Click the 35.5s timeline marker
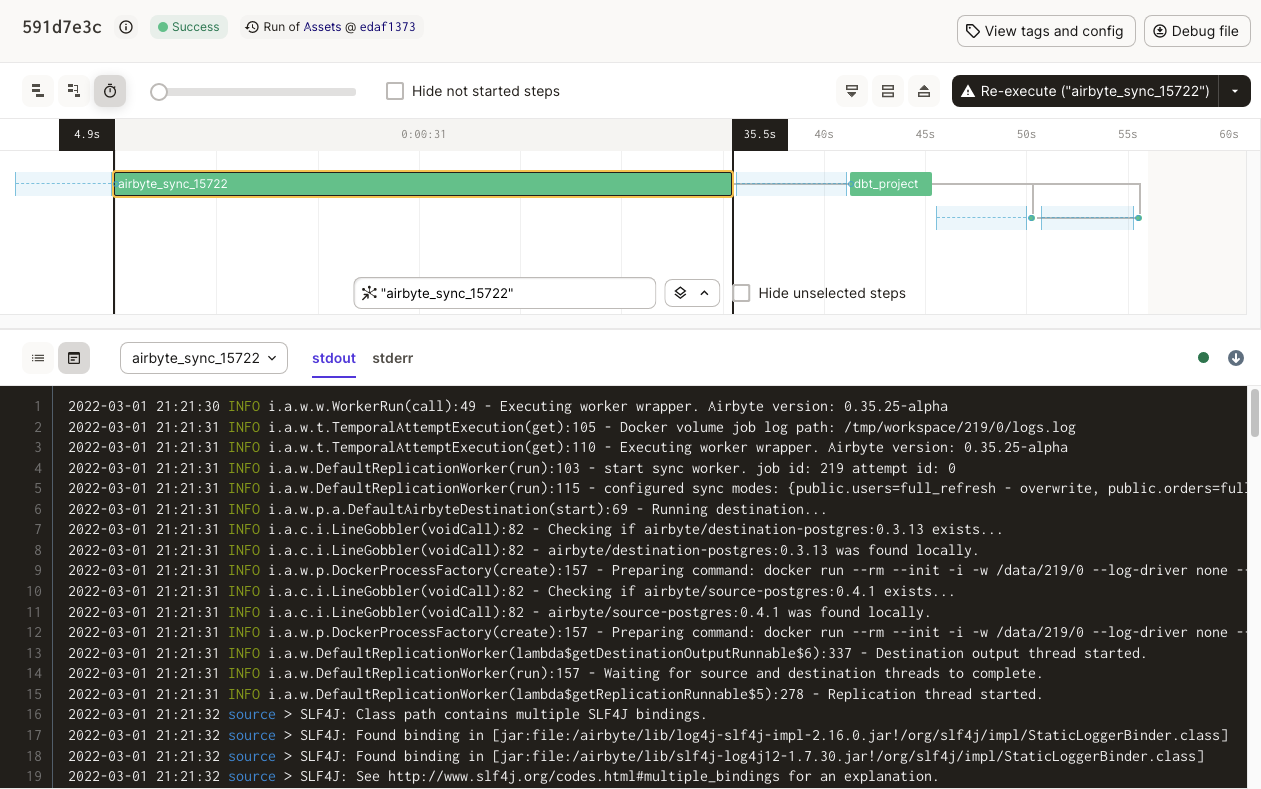Screen dimensions: 1261x789 [760, 135]
